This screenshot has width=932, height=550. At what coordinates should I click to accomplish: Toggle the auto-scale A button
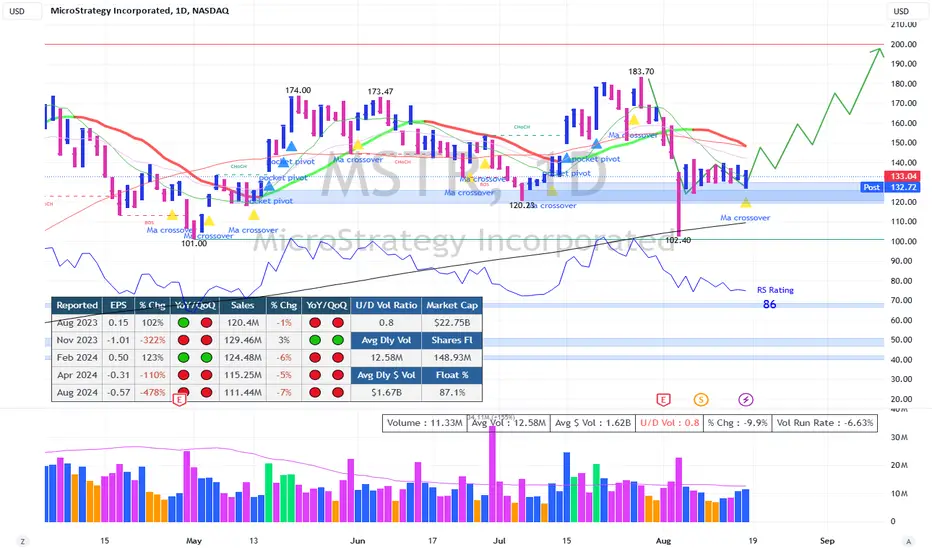coord(908,541)
